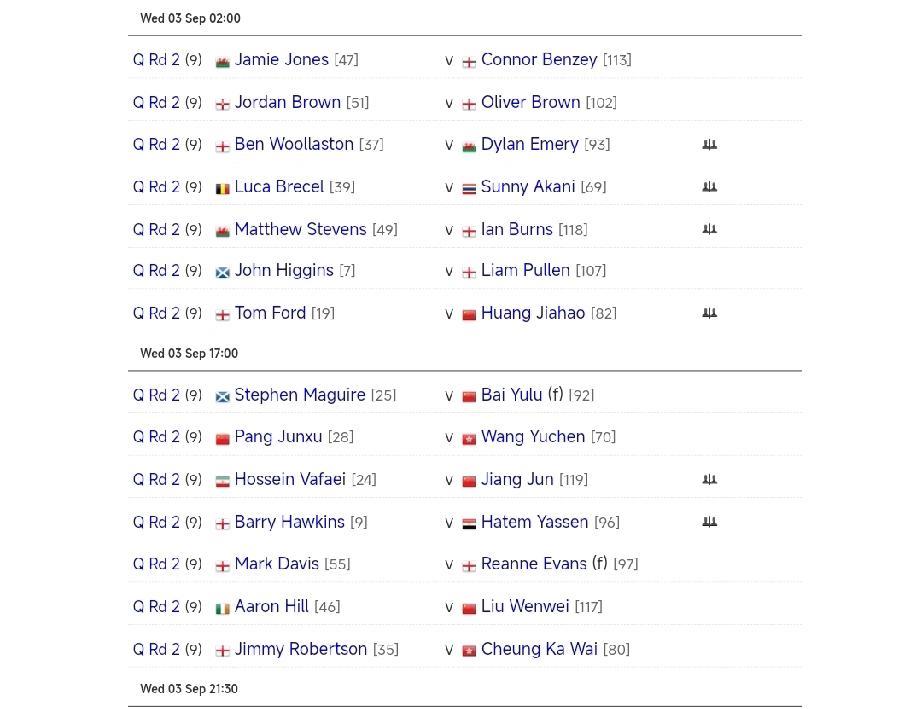
Task: Open John Higgins player profile link
Action: click(284, 270)
